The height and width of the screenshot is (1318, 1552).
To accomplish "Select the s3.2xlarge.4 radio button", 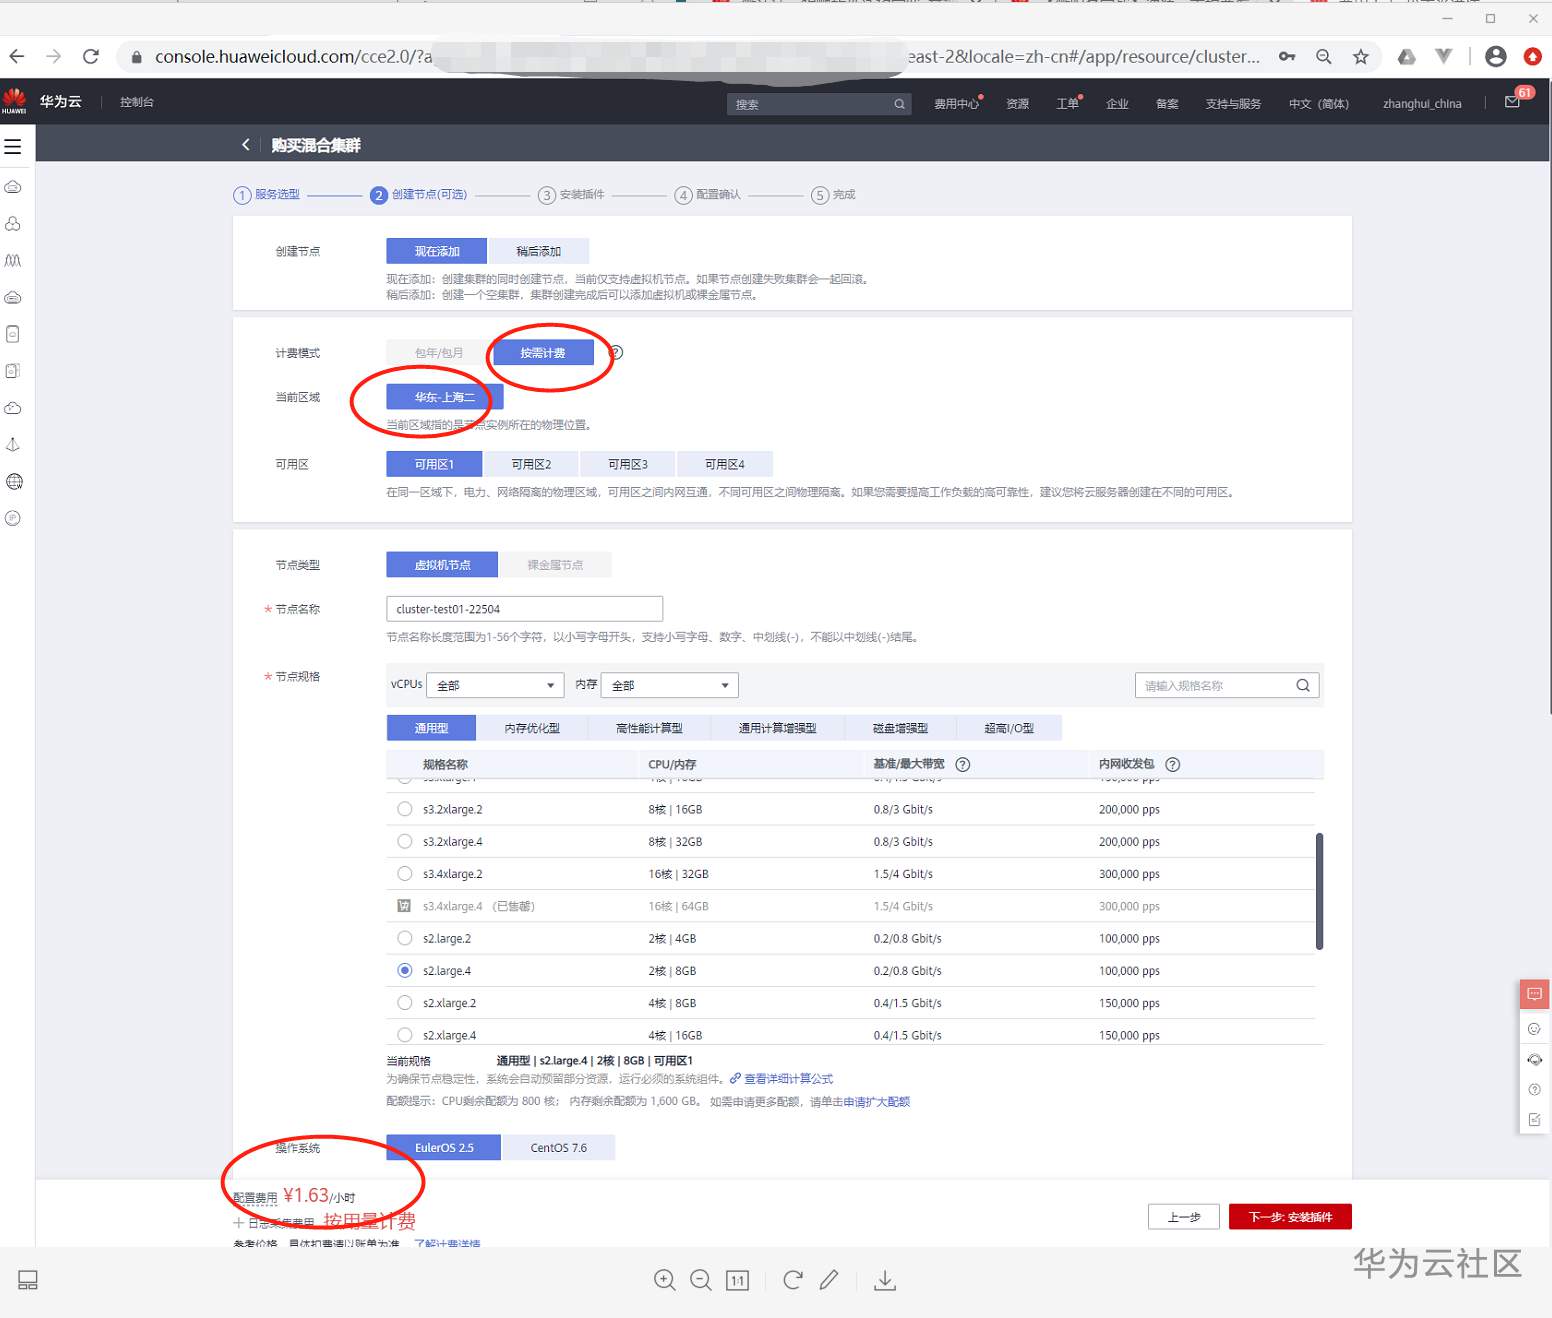I will (405, 841).
